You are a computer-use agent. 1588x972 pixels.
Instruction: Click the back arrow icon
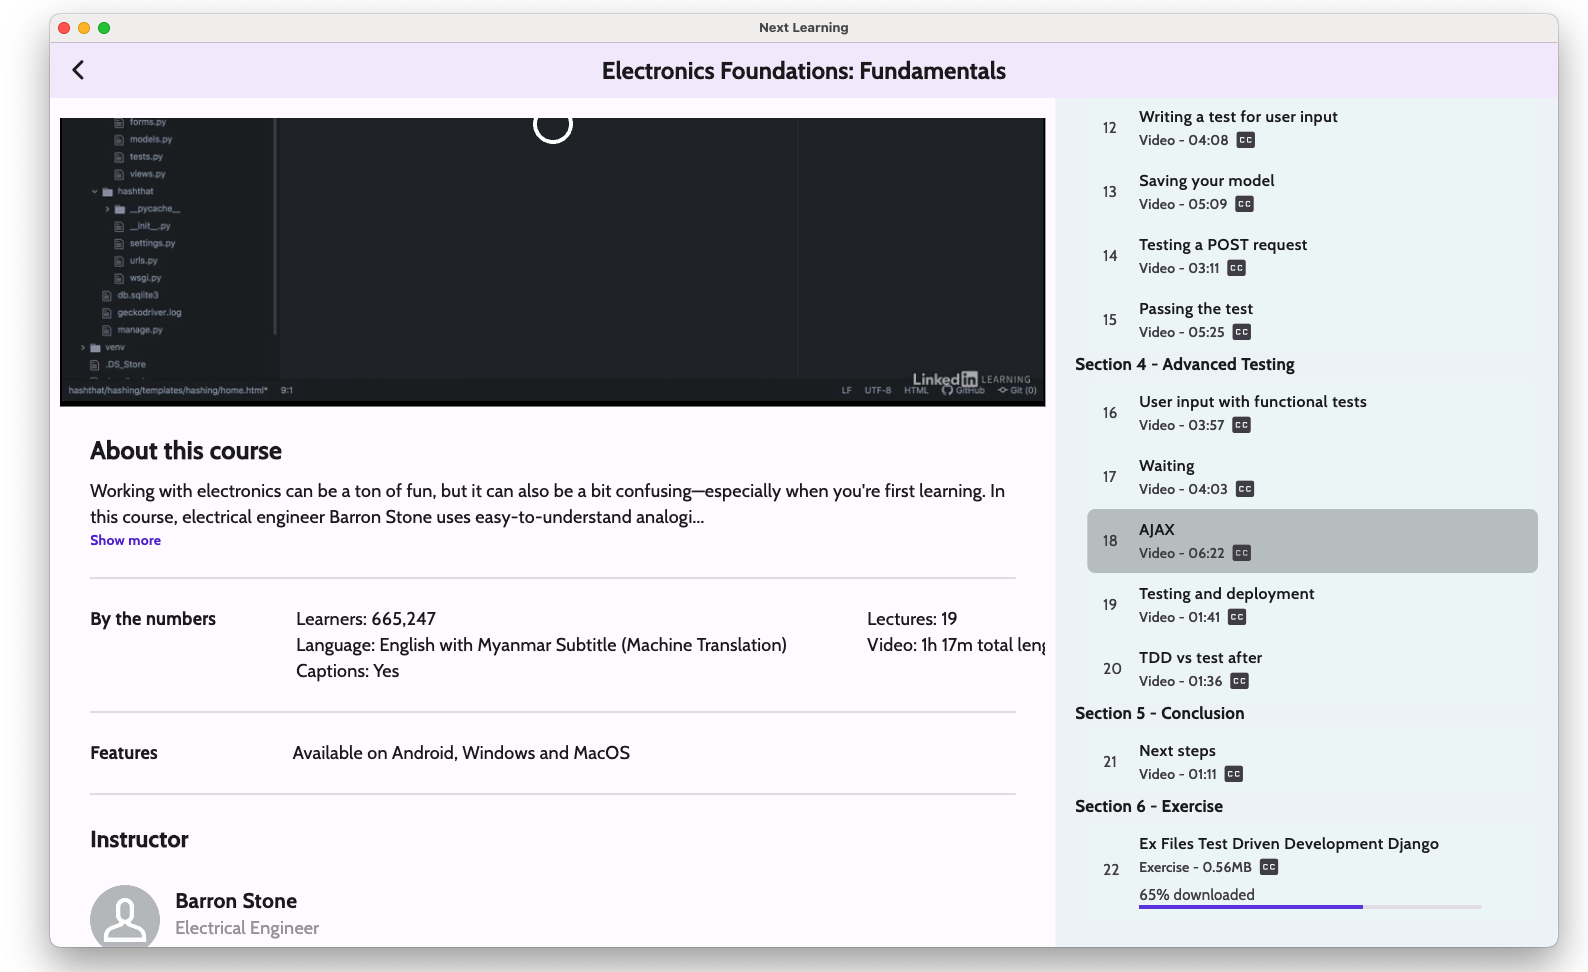tap(78, 70)
